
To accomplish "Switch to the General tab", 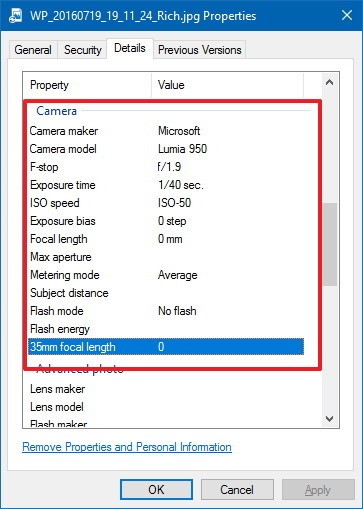I will (33, 50).
